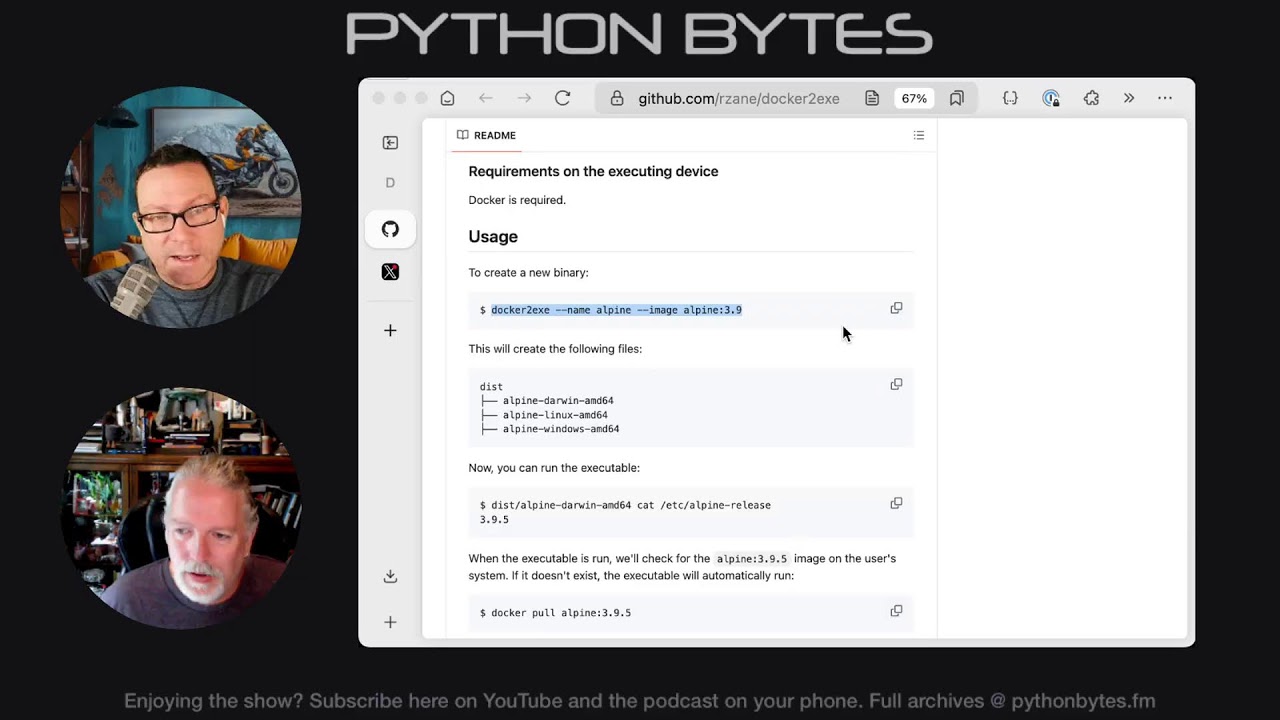
Task: Click the Usage heading
Action: (x=493, y=237)
